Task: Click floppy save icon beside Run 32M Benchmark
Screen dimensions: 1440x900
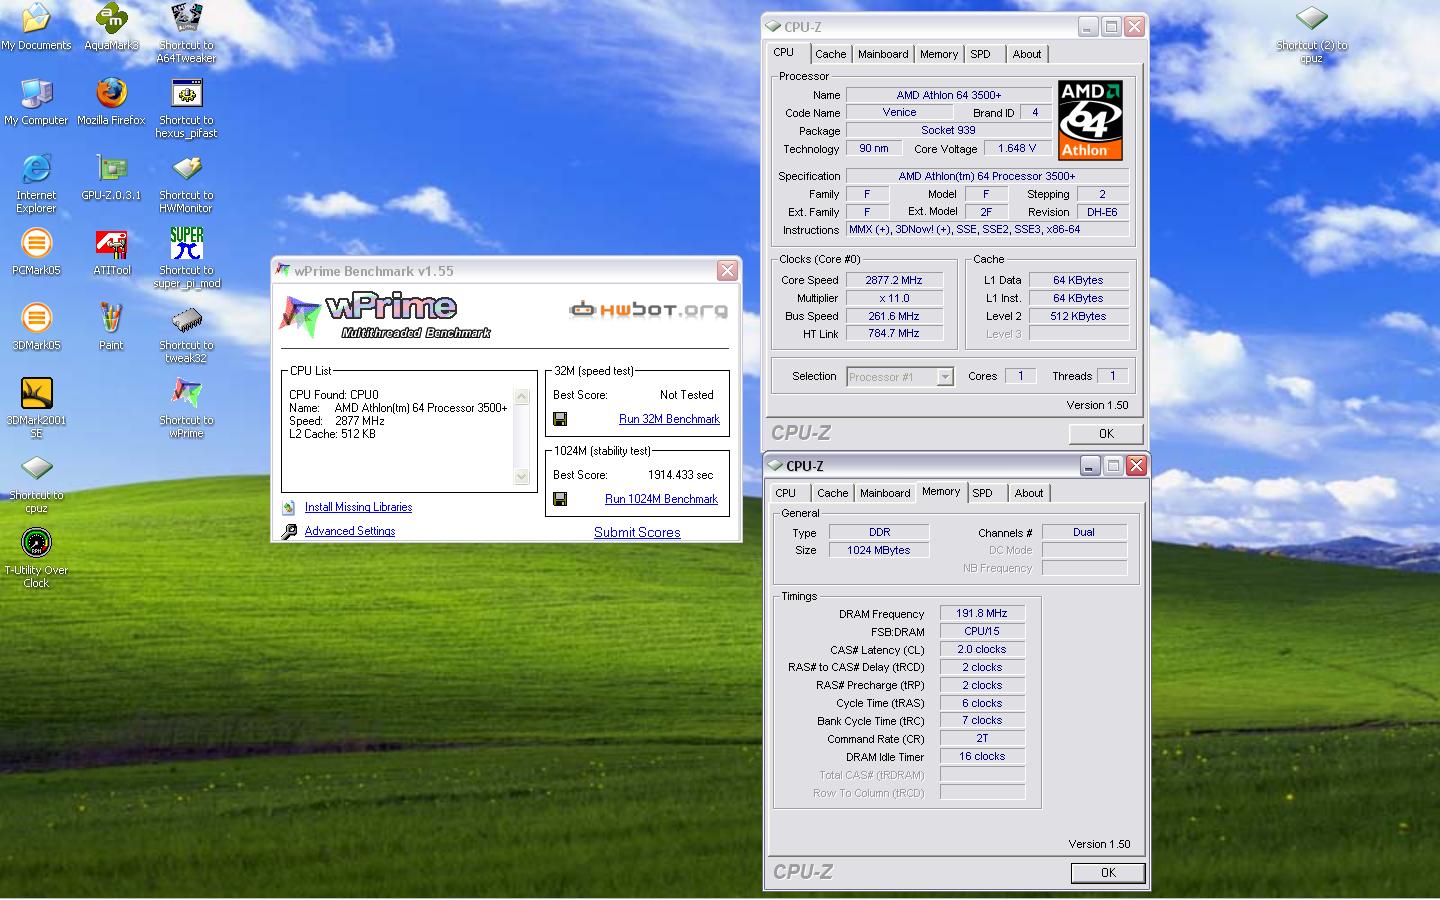Action: [560, 419]
